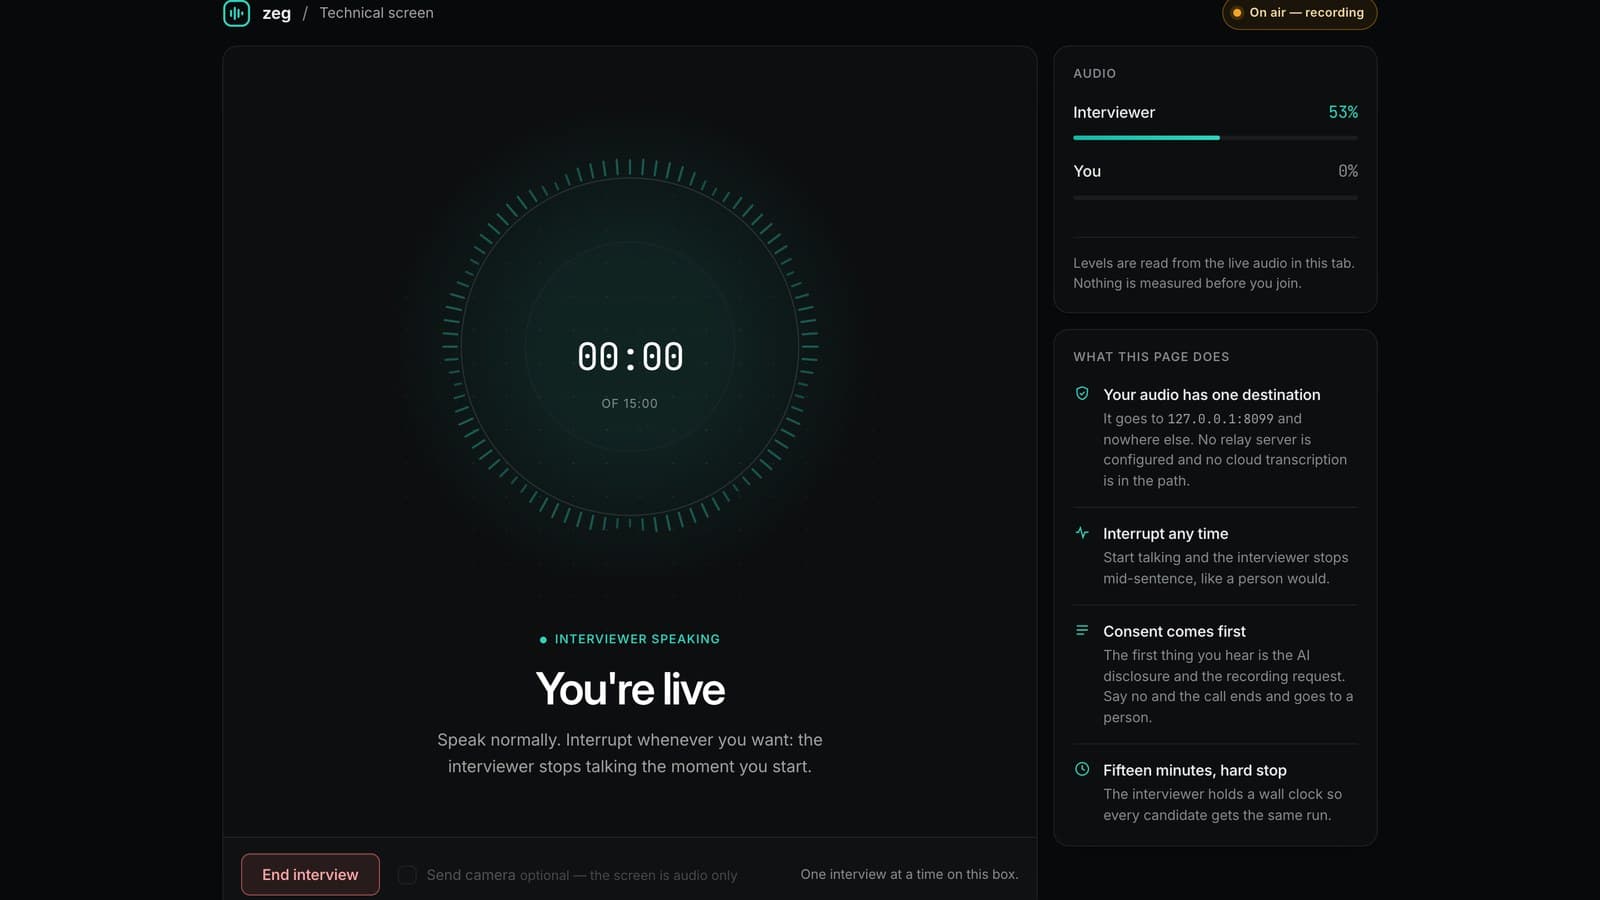
Task: Click the Start talking and interviewer stops description
Action: pyautogui.click(x=1225, y=568)
